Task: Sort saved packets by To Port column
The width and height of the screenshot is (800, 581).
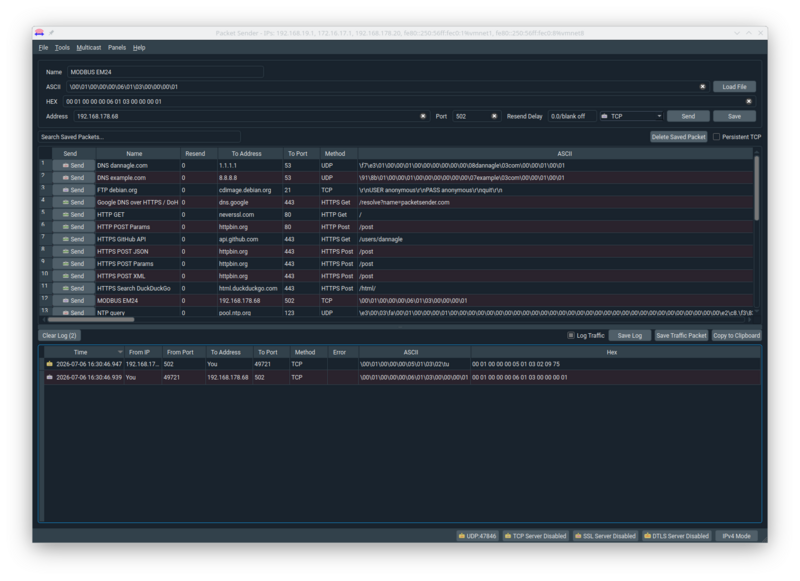Action: pyautogui.click(x=297, y=154)
